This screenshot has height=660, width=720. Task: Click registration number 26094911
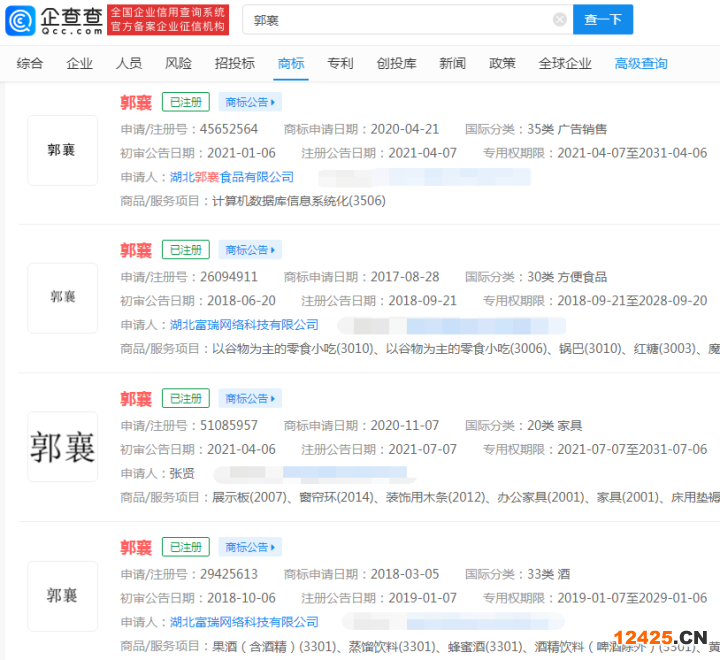point(229,277)
